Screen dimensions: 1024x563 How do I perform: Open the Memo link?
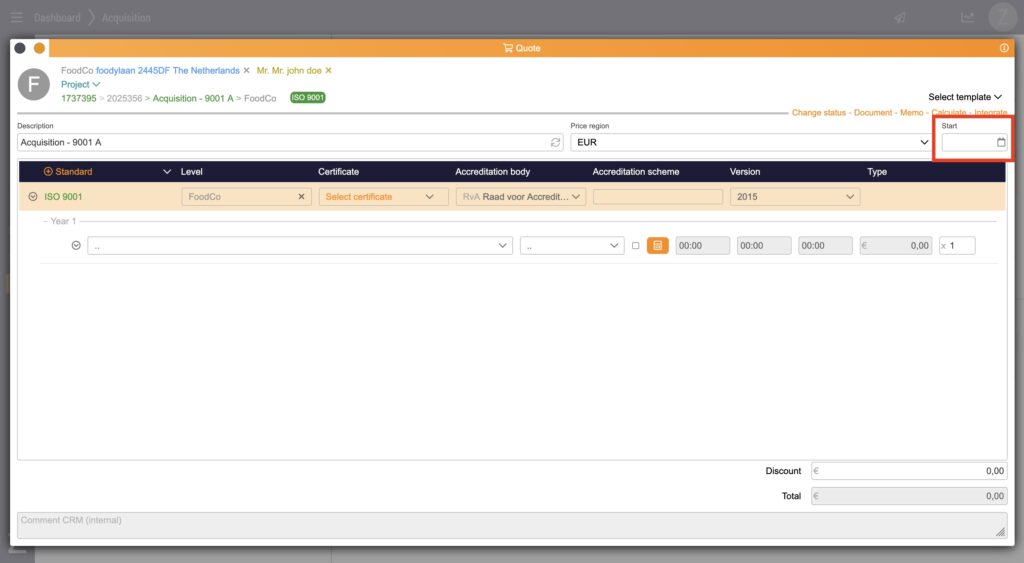click(911, 113)
